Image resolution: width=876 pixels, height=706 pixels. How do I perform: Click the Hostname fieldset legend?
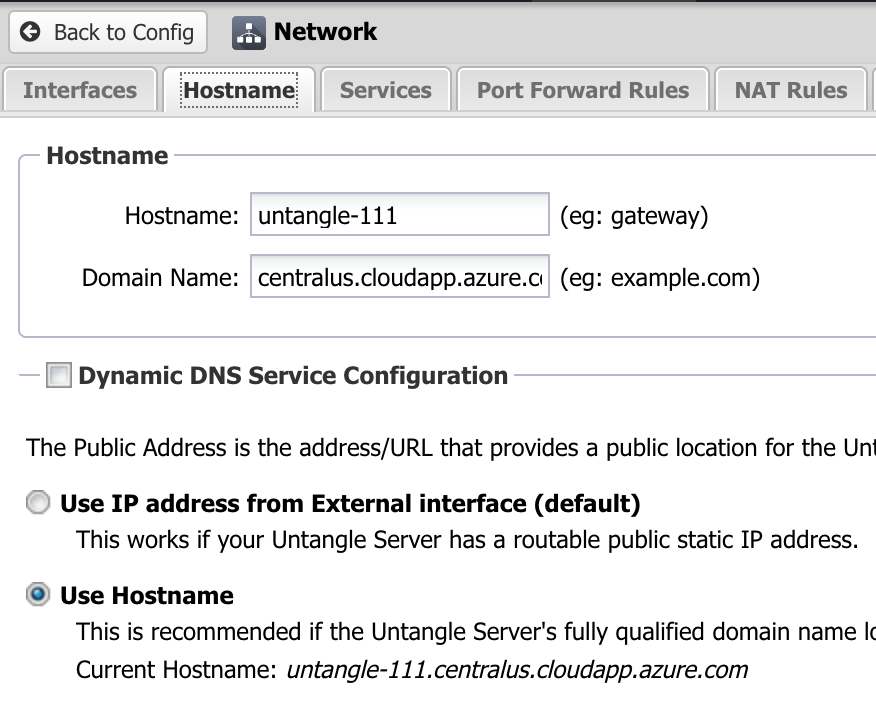[107, 155]
